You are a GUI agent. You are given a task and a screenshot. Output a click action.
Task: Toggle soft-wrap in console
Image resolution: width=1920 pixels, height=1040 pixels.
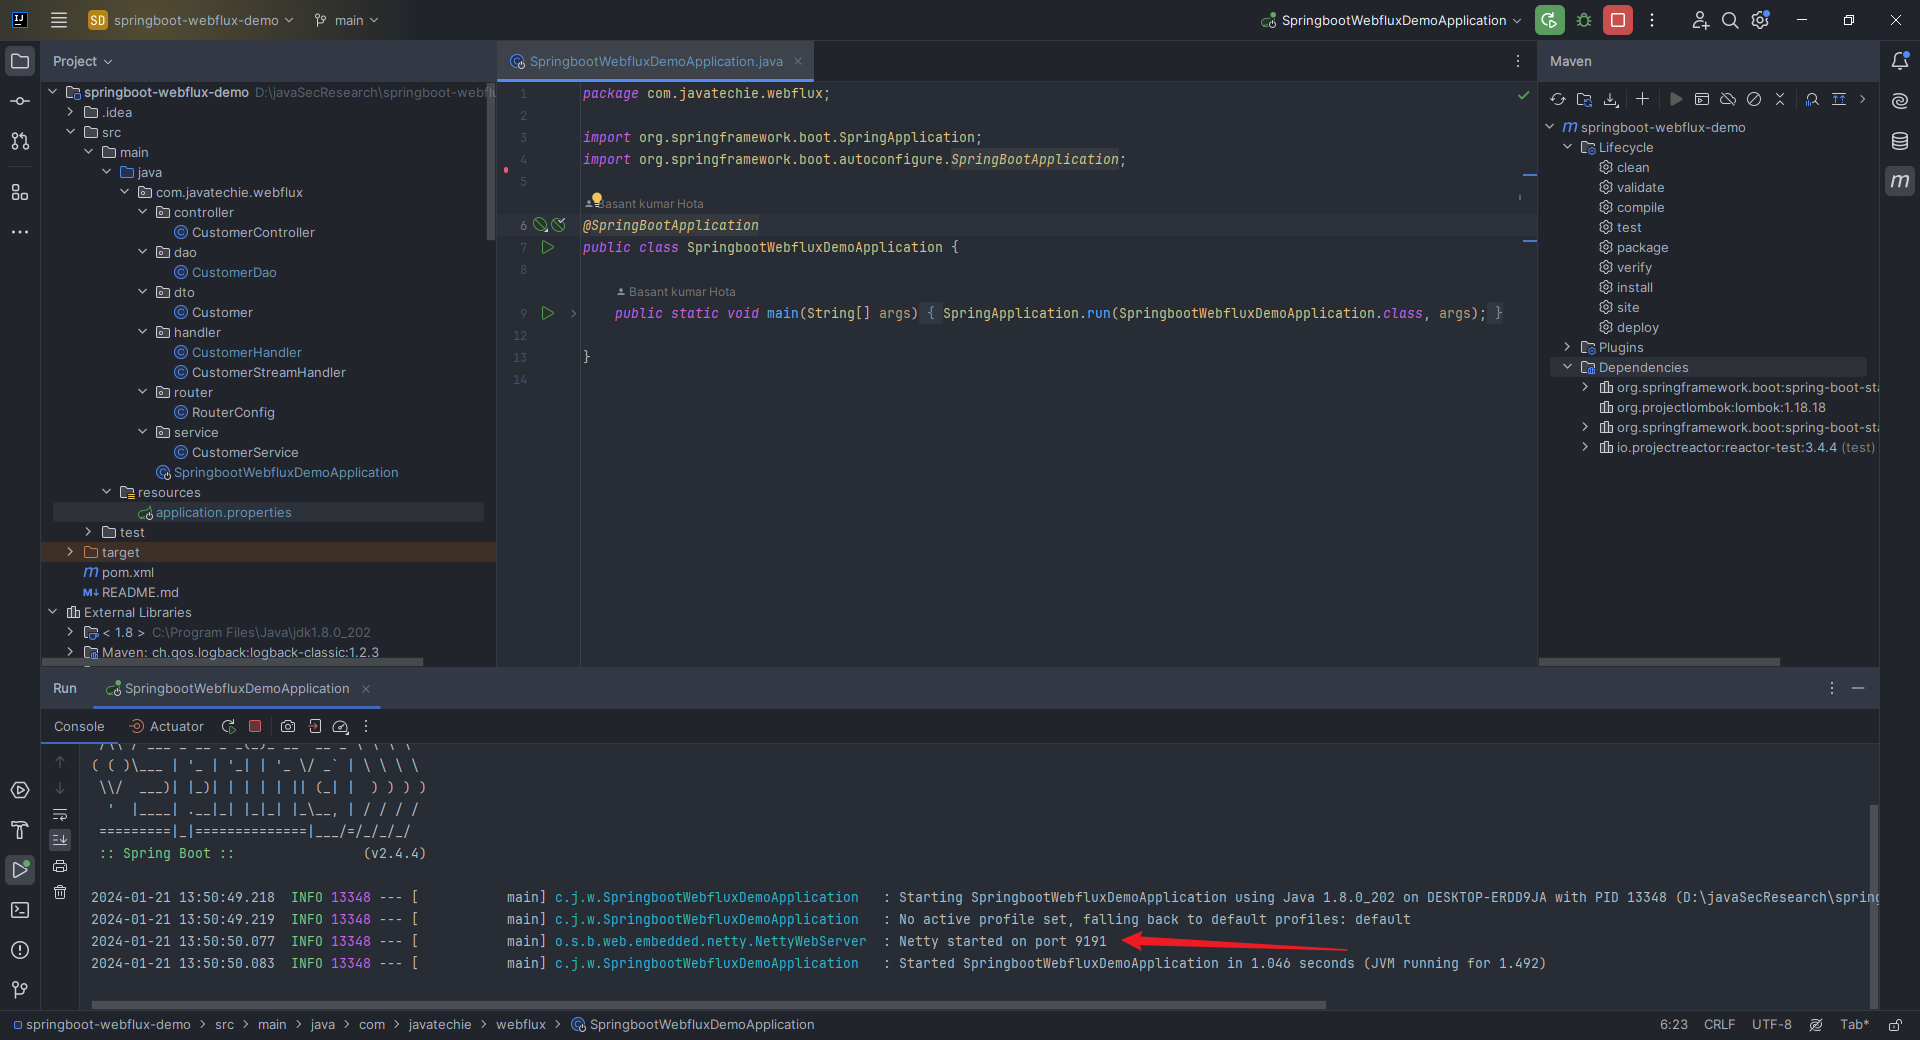pos(60,814)
